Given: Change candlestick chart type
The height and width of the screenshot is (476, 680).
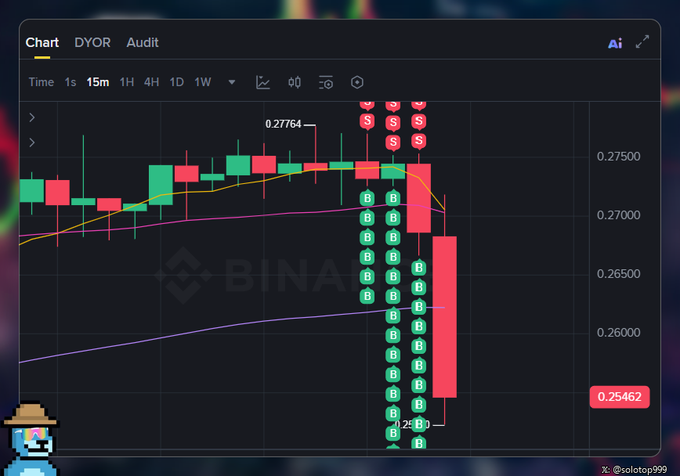Looking at the screenshot, I should 294,82.
